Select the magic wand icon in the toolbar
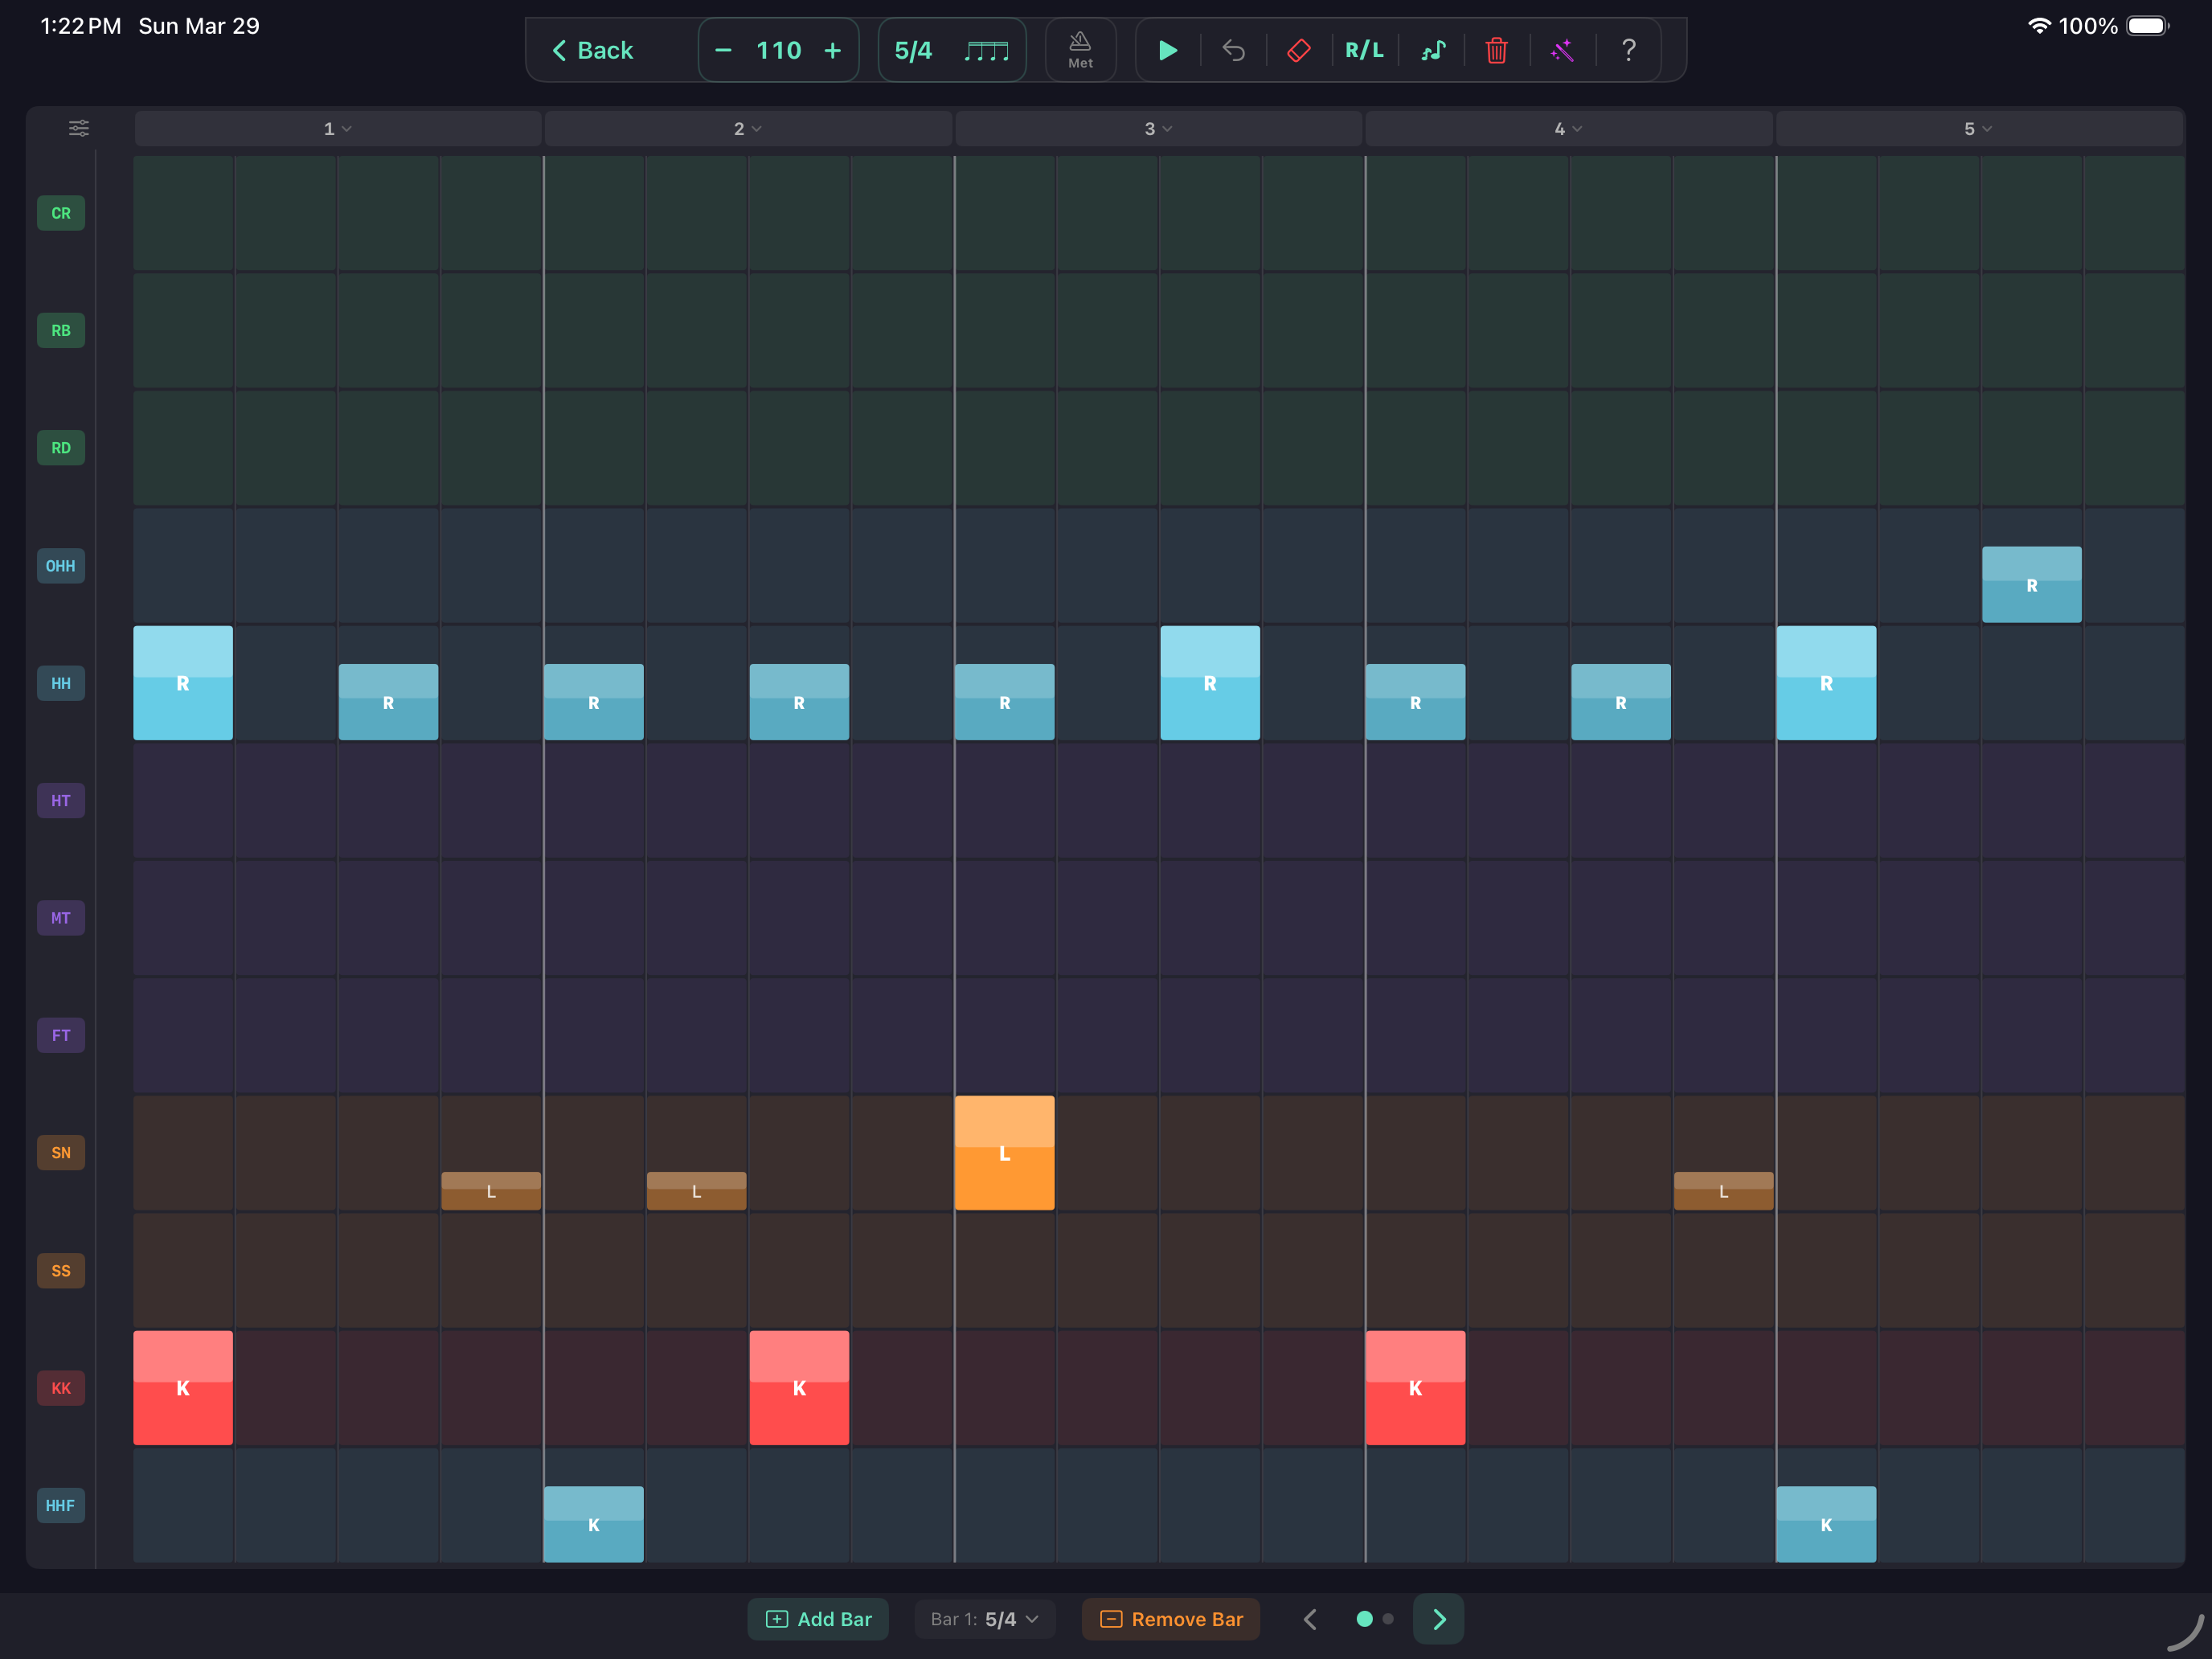This screenshot has height=1659, width=2212. tap(1562, 49)
